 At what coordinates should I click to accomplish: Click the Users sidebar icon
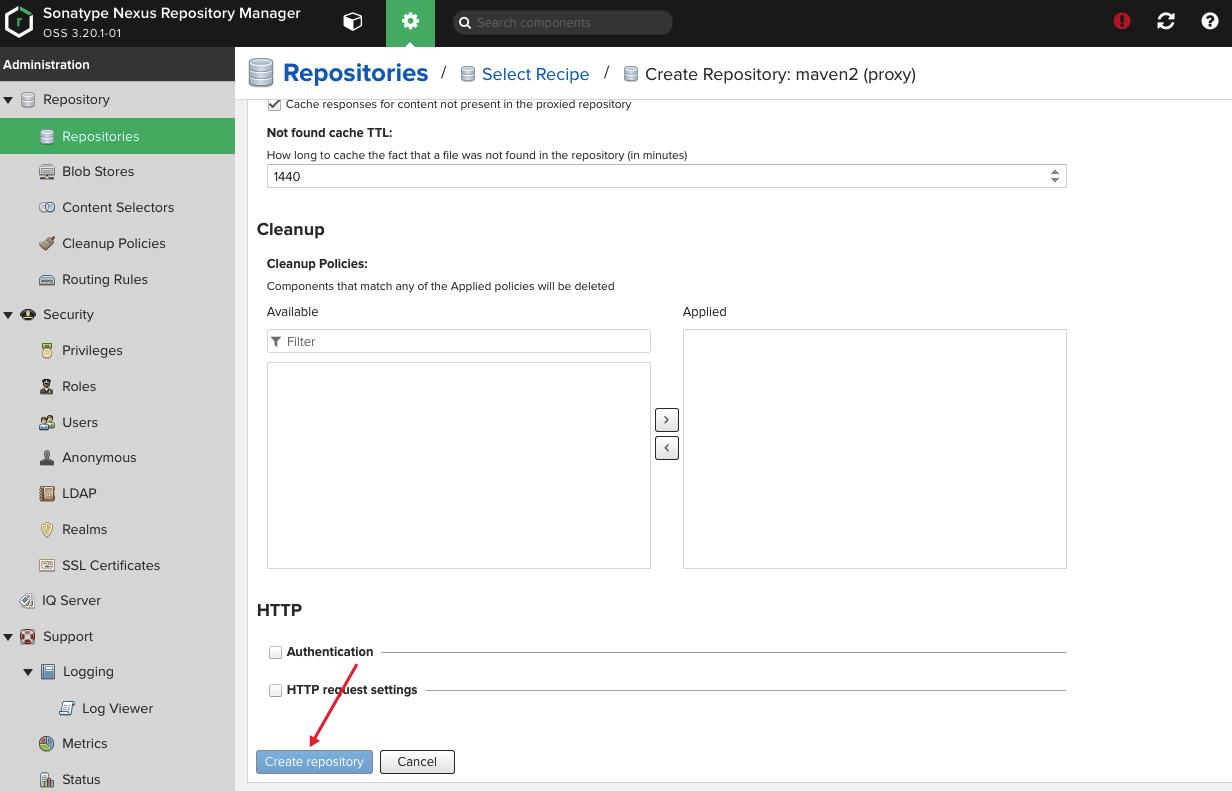pyautogui.click(x=47, y=423)
